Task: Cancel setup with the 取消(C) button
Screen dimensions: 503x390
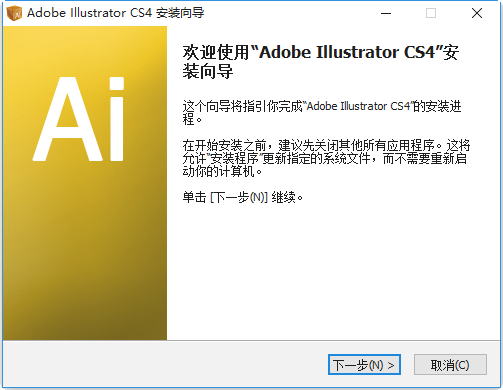Action: tap(450, 365)
